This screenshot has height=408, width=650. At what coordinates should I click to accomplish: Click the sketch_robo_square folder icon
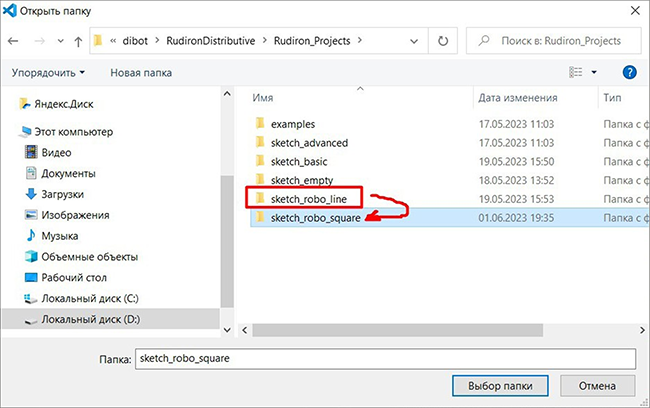tap(260, 217)
